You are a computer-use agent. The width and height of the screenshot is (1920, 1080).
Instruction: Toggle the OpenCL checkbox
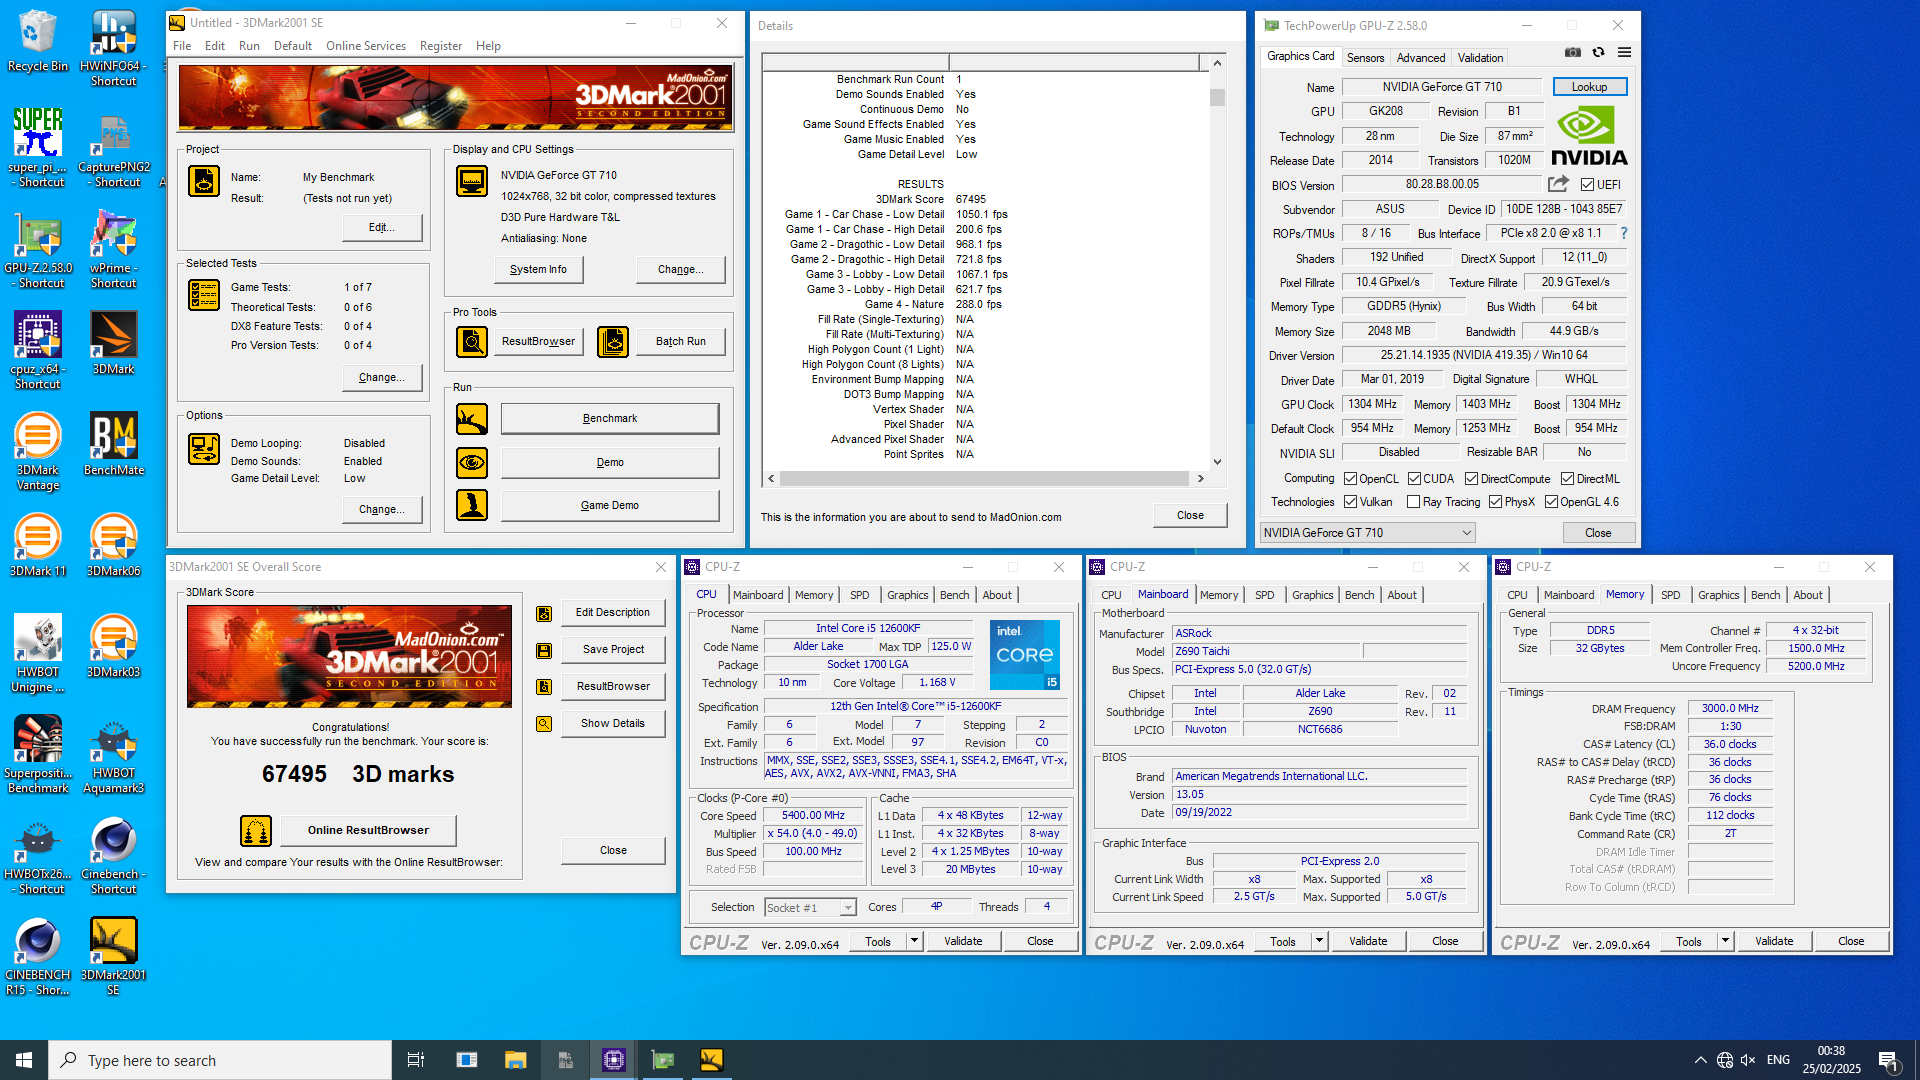(1350, 479)
